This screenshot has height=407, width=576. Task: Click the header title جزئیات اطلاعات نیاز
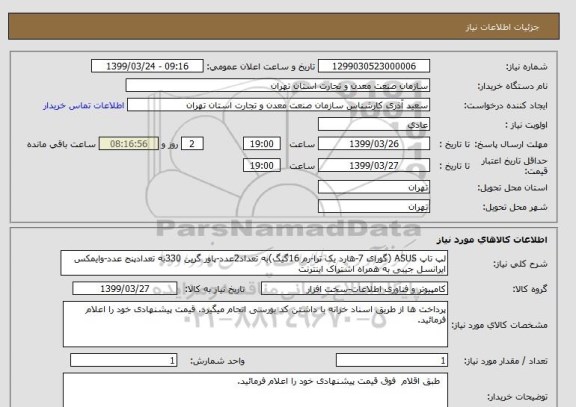point(502,28)
